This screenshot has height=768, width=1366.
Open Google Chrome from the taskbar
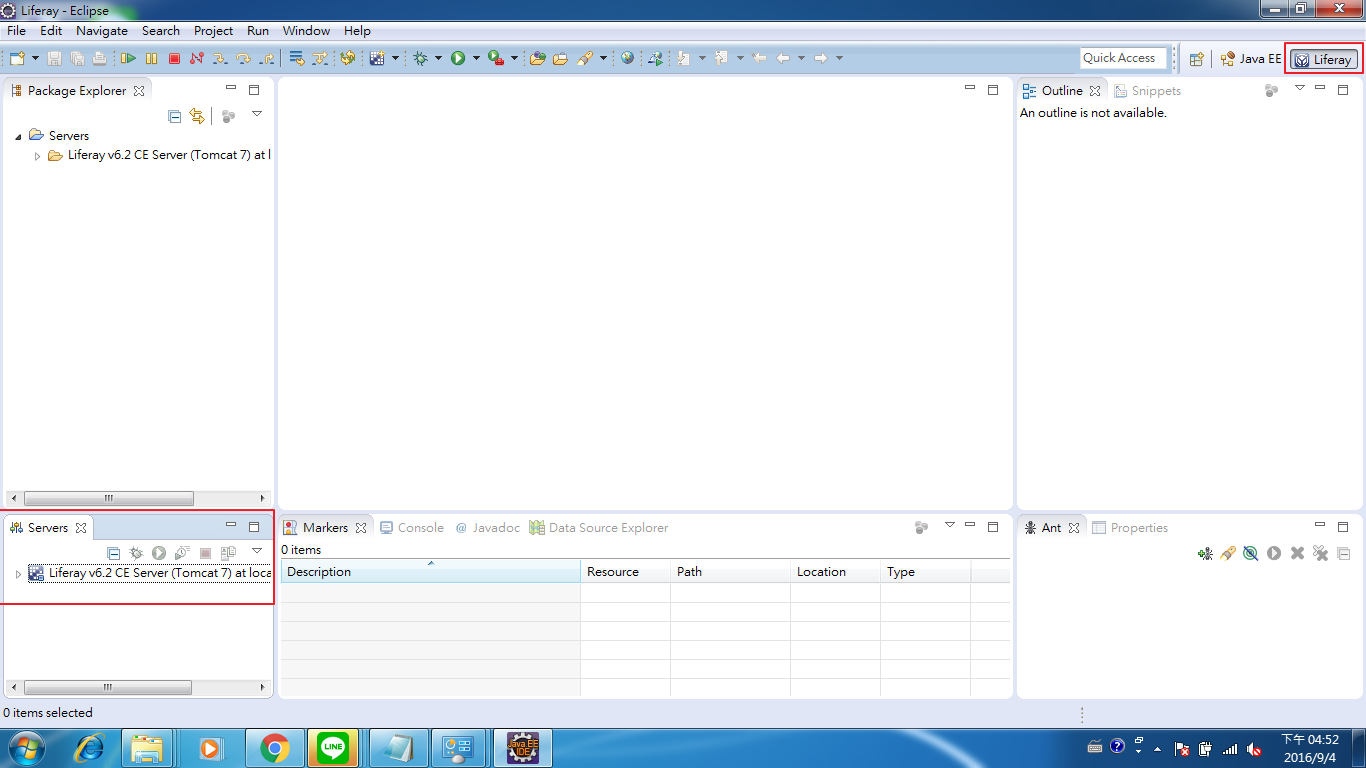[275, 748]
